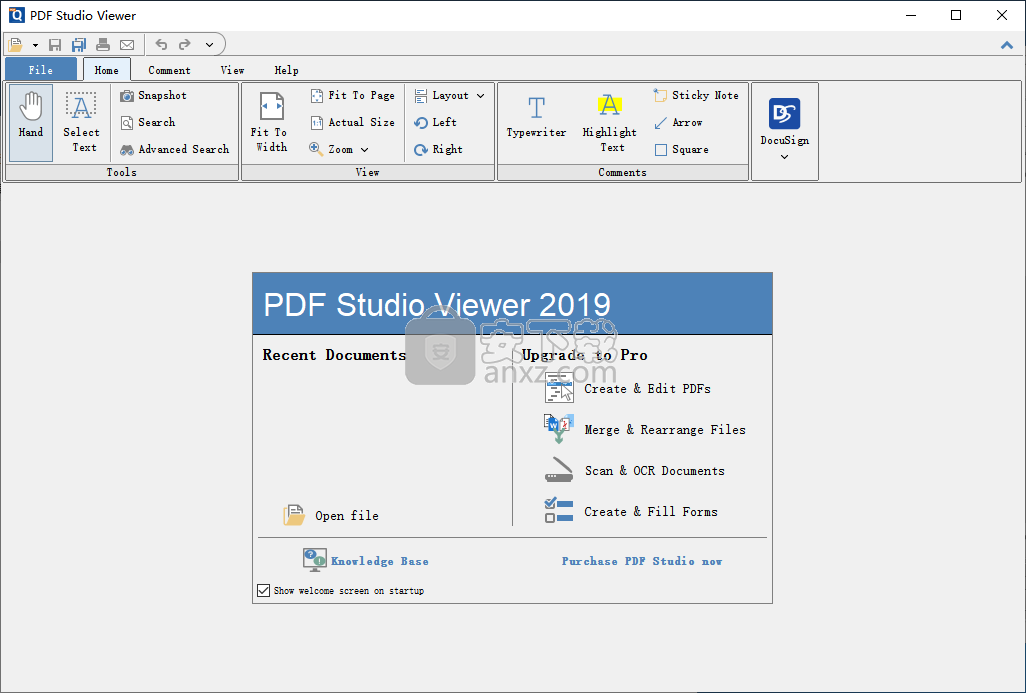Image resolution: width=1026 pixels, height=693 pixels.
Task: Expand the Layout dropdown
Action: (x=450, y=96)
